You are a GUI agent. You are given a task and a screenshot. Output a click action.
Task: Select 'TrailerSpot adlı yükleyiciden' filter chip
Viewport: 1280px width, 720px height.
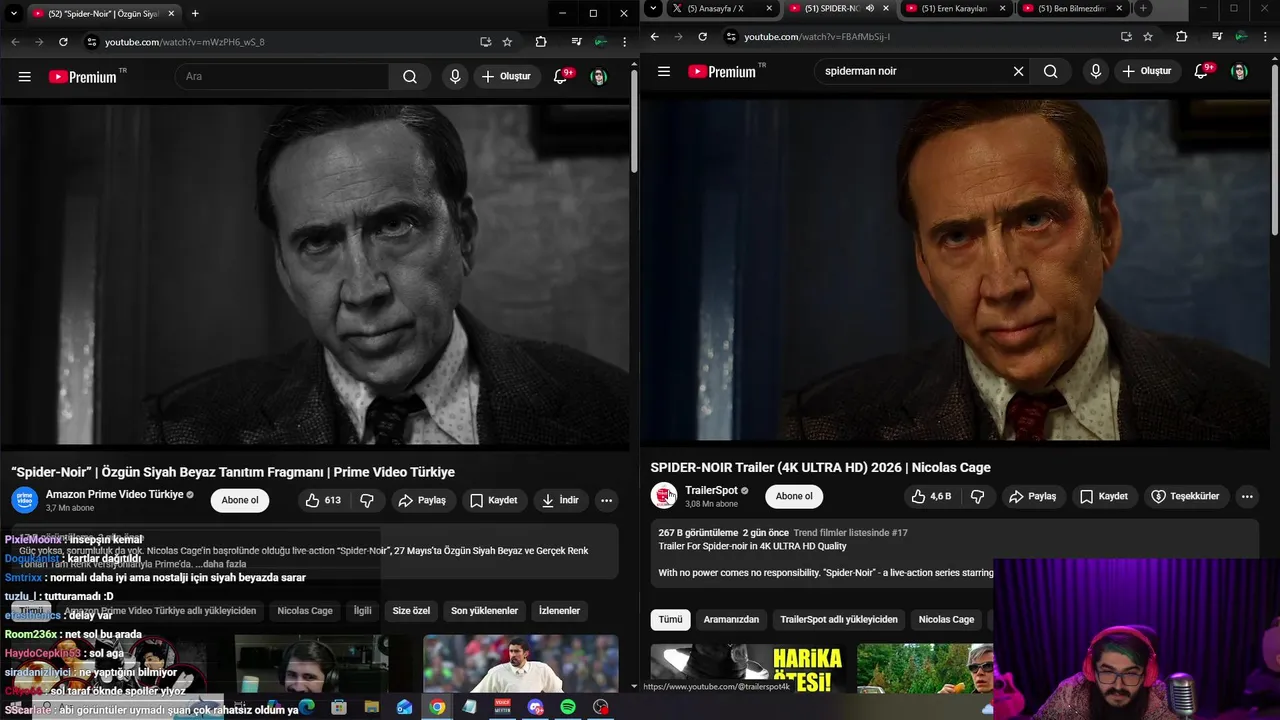(x=839, y=619)
